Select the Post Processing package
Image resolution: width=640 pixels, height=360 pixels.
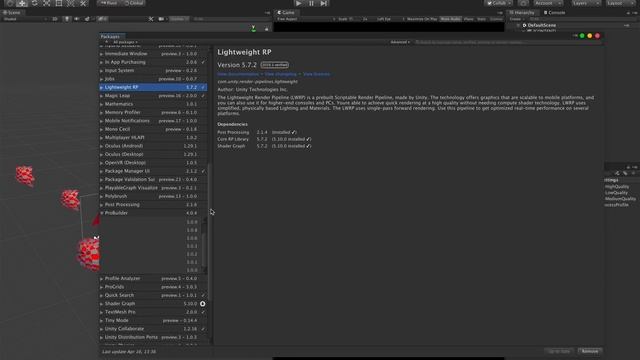point(153,204)
